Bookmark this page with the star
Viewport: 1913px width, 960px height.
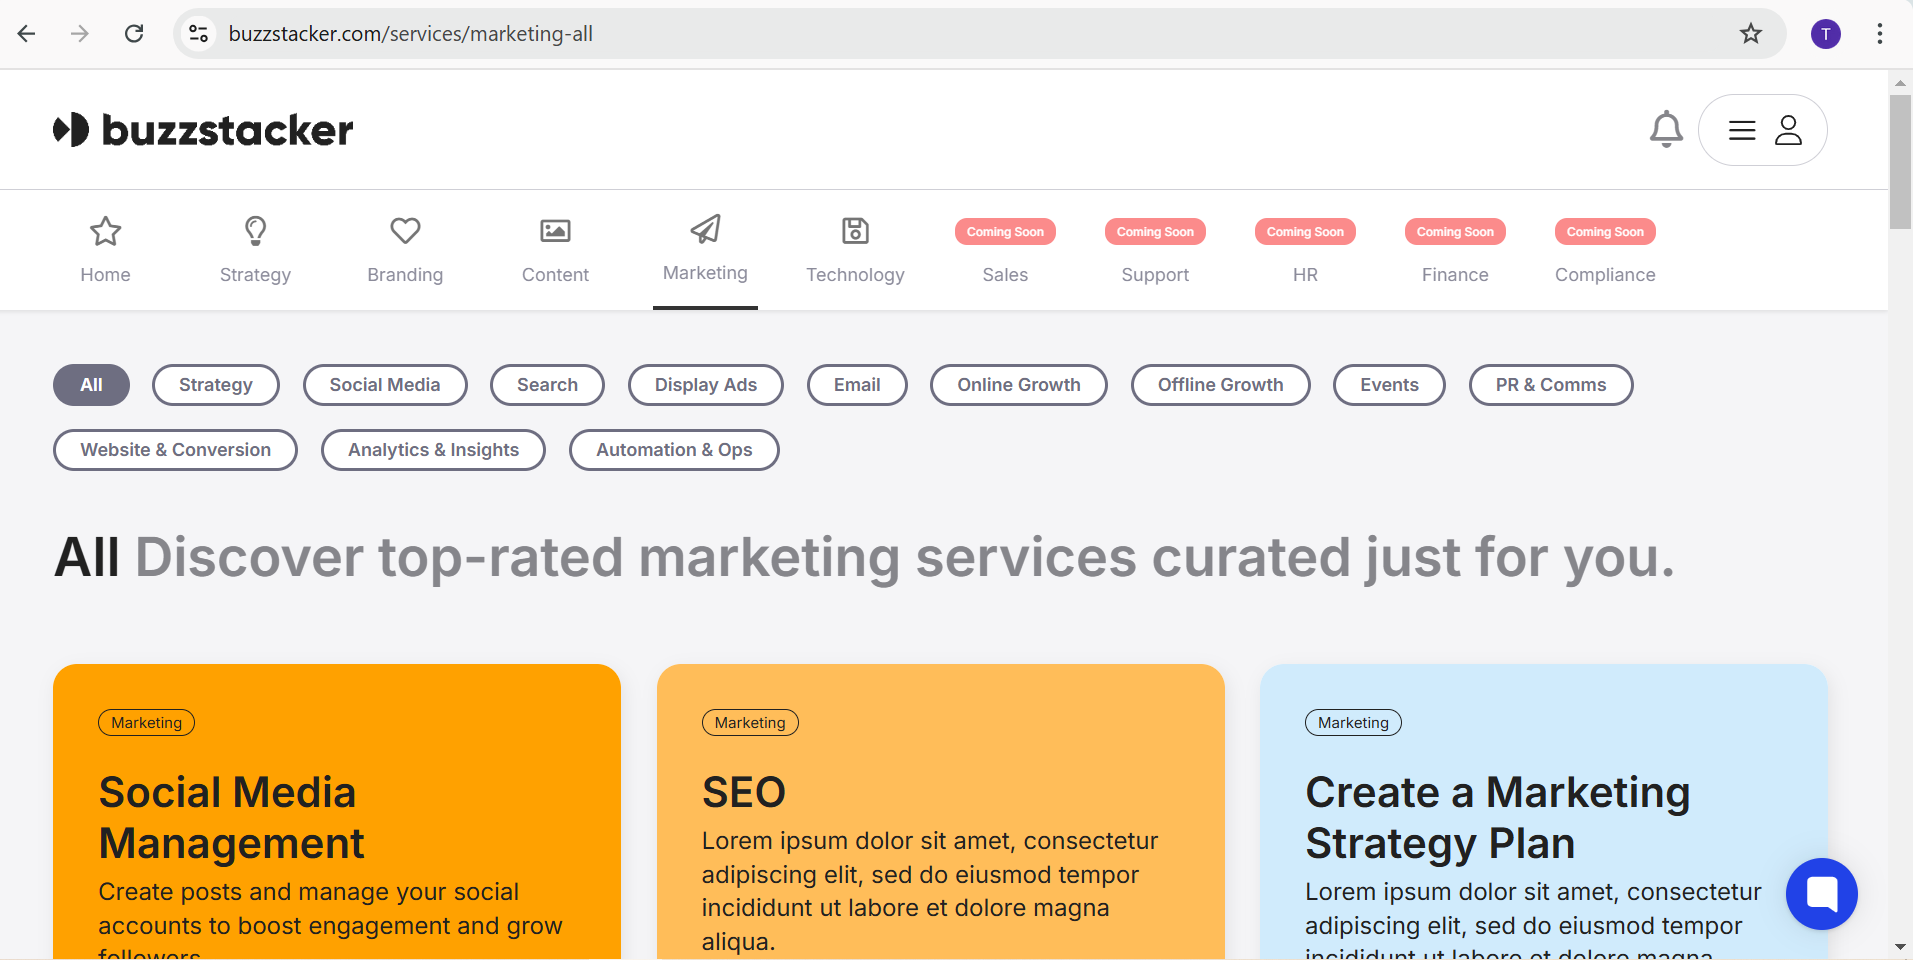coord(1750,34)
